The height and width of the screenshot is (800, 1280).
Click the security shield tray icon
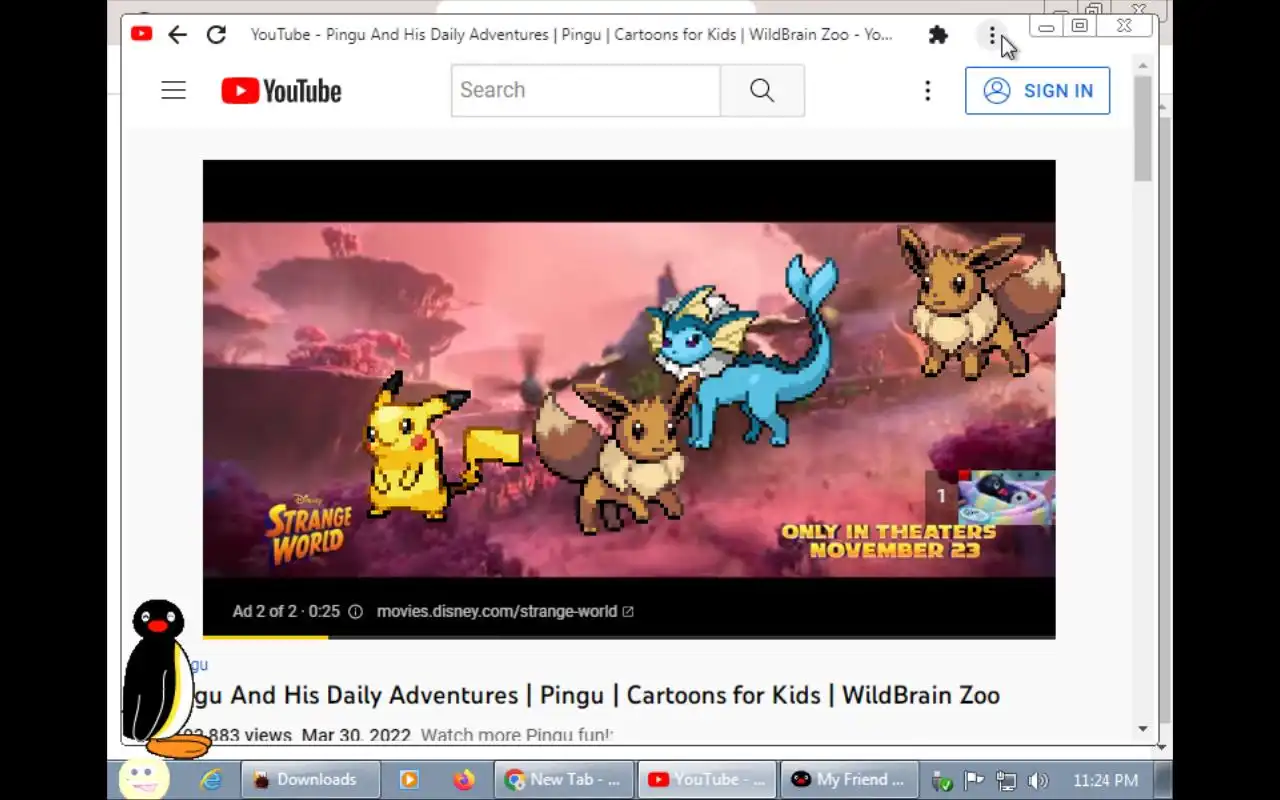point(941,780)
